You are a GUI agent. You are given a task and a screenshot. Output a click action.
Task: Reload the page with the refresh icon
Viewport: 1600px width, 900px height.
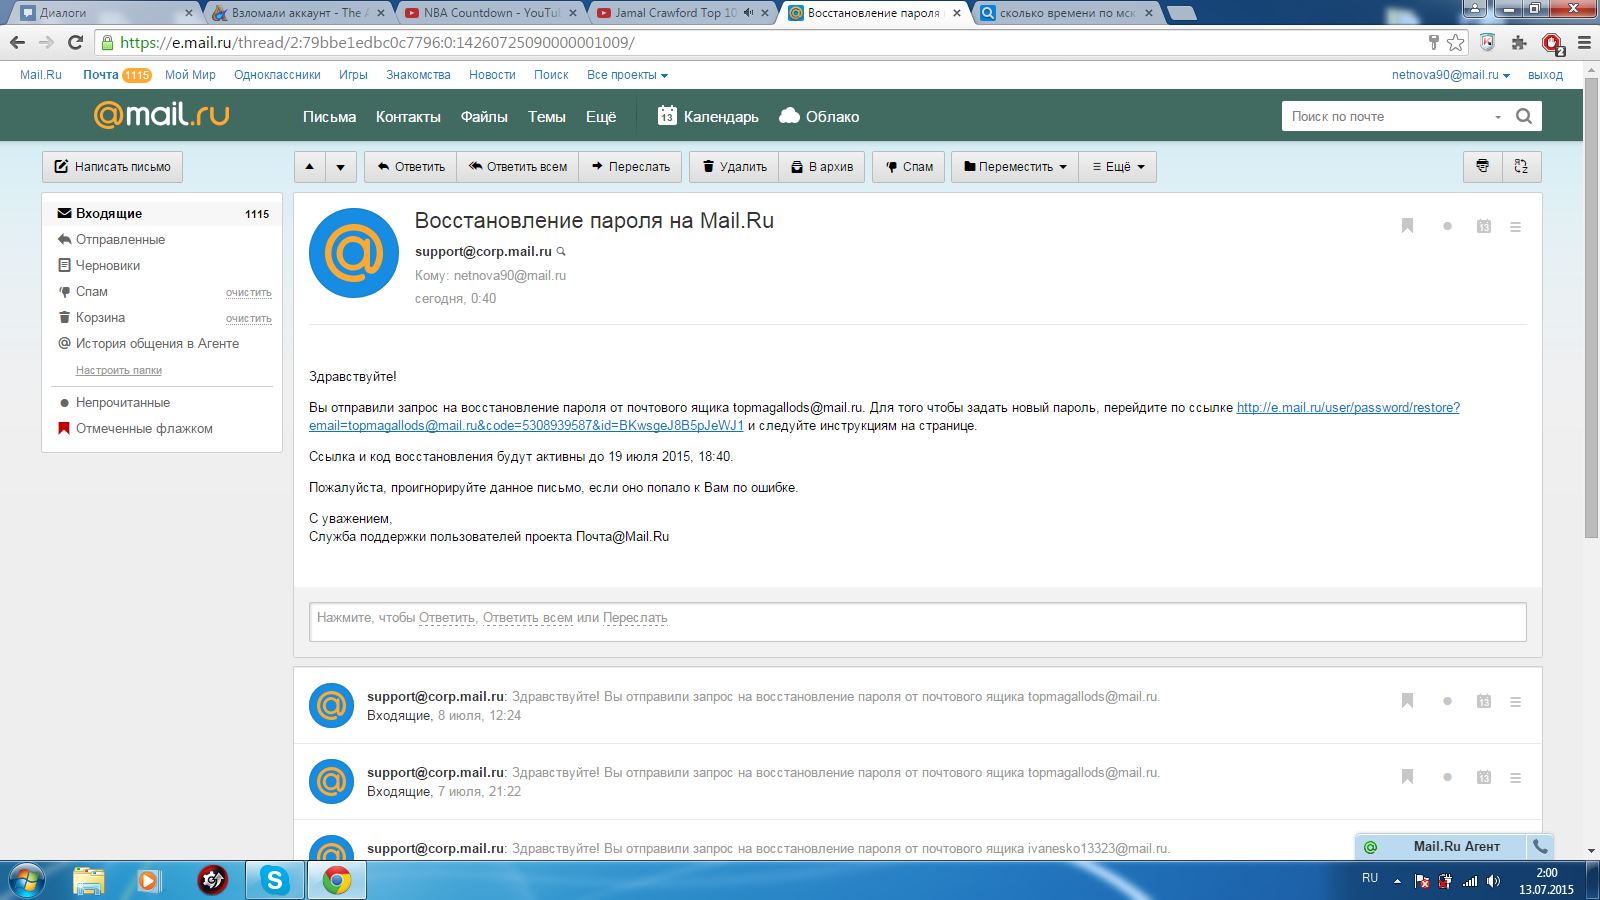(75, 42)
